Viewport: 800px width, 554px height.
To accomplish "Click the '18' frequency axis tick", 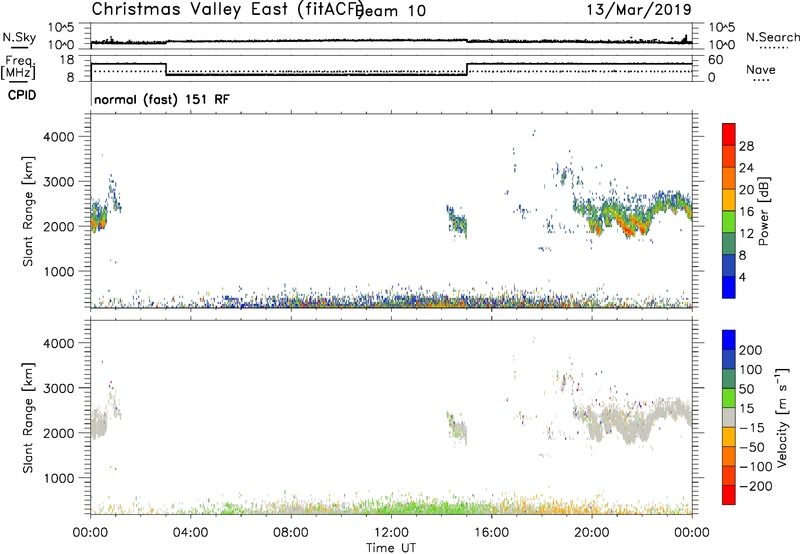I will click(67, 60).
